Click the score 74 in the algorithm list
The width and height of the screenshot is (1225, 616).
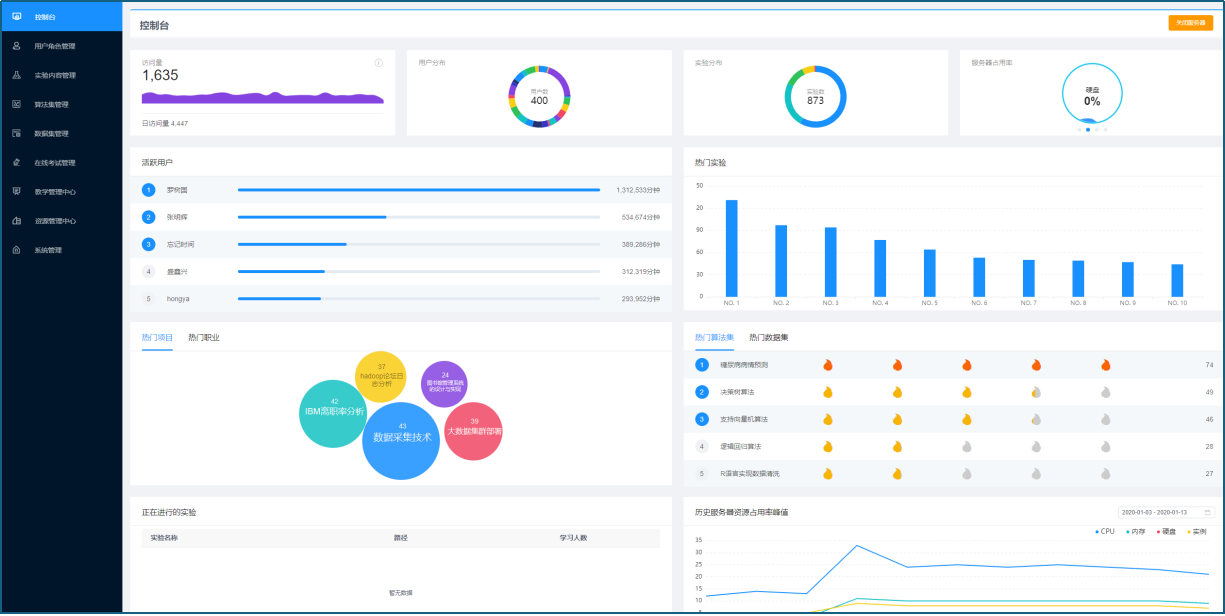pos(1209,365)
